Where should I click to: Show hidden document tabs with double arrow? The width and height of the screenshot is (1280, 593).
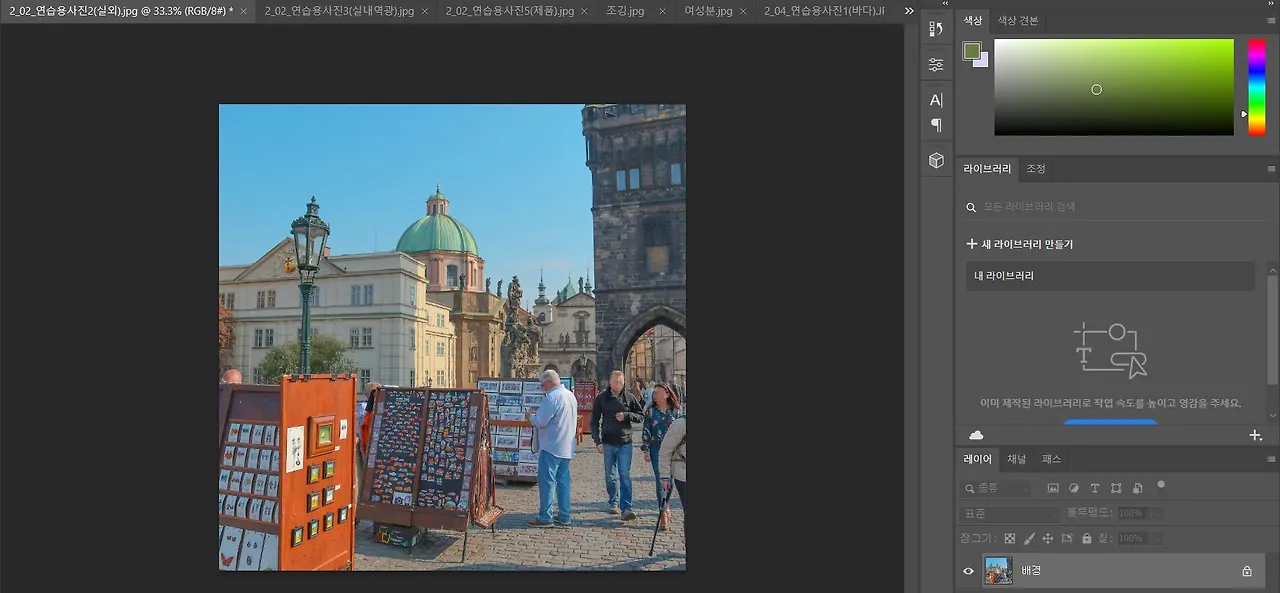909,11
